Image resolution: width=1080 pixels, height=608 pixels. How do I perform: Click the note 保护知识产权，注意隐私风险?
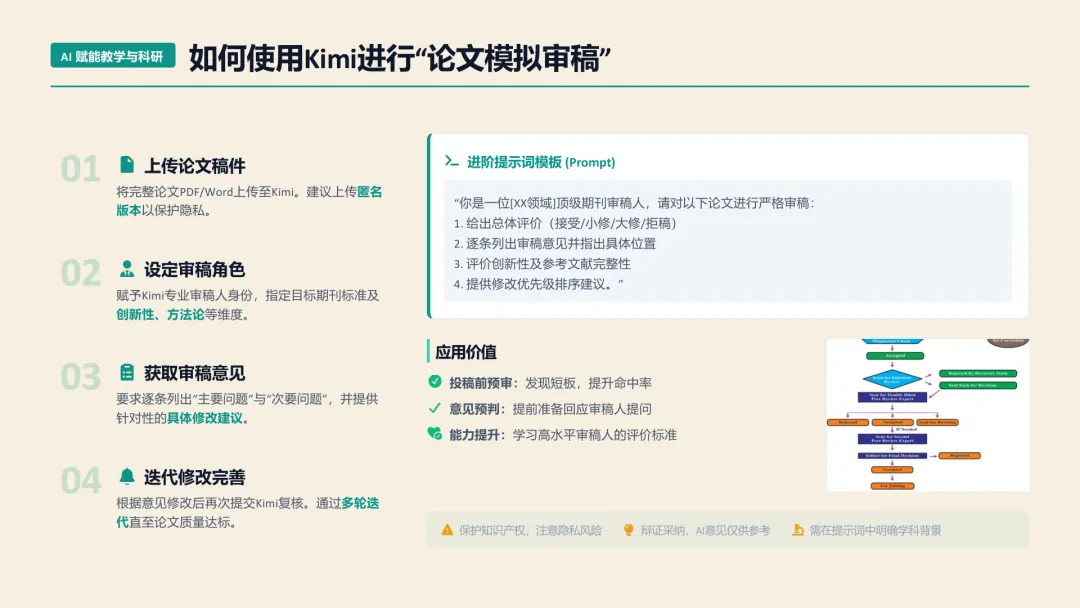pyautogui.click(x=530, y=530)
